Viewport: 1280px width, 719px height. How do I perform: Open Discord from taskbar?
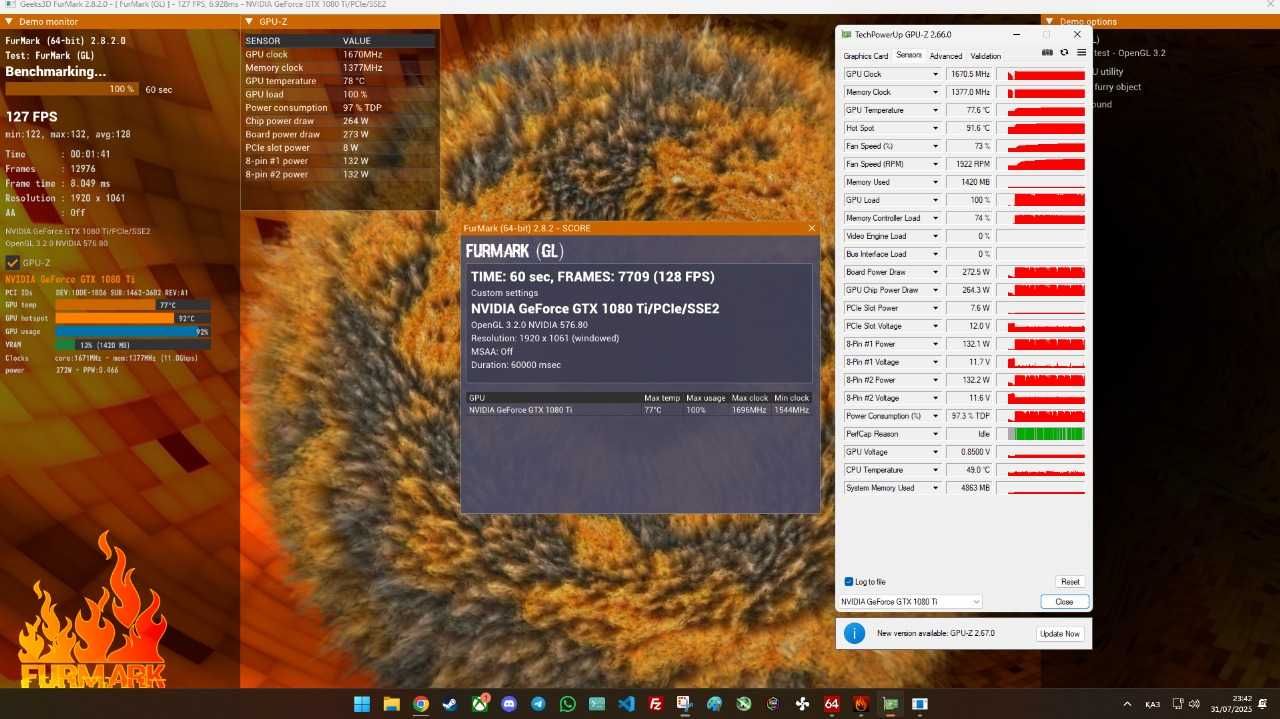click(x=509, y=704)
